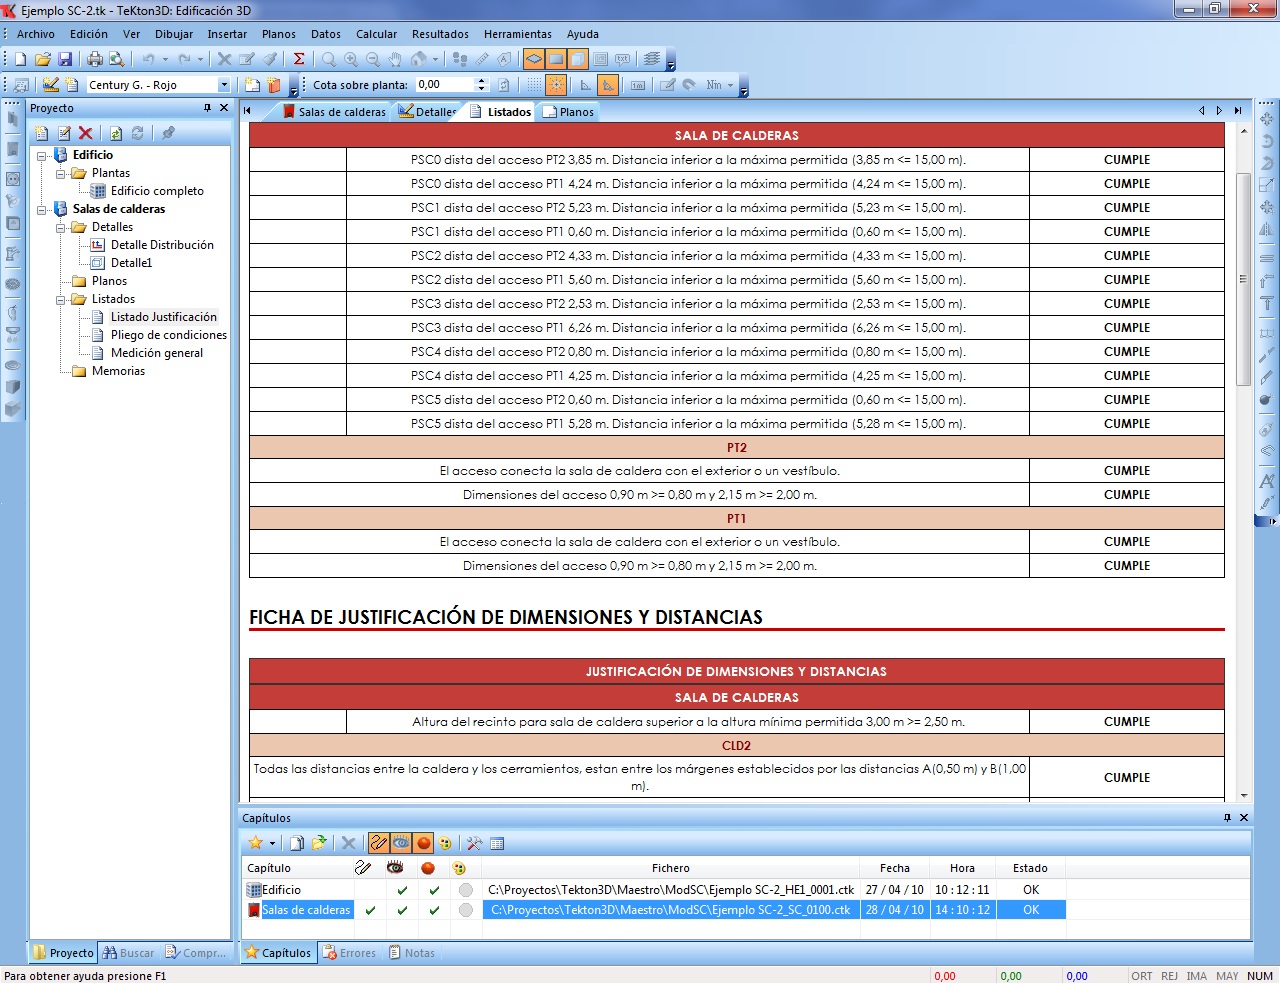
Task: Click the star icon in Capítulos toolbar
Action: pos(256,843)
